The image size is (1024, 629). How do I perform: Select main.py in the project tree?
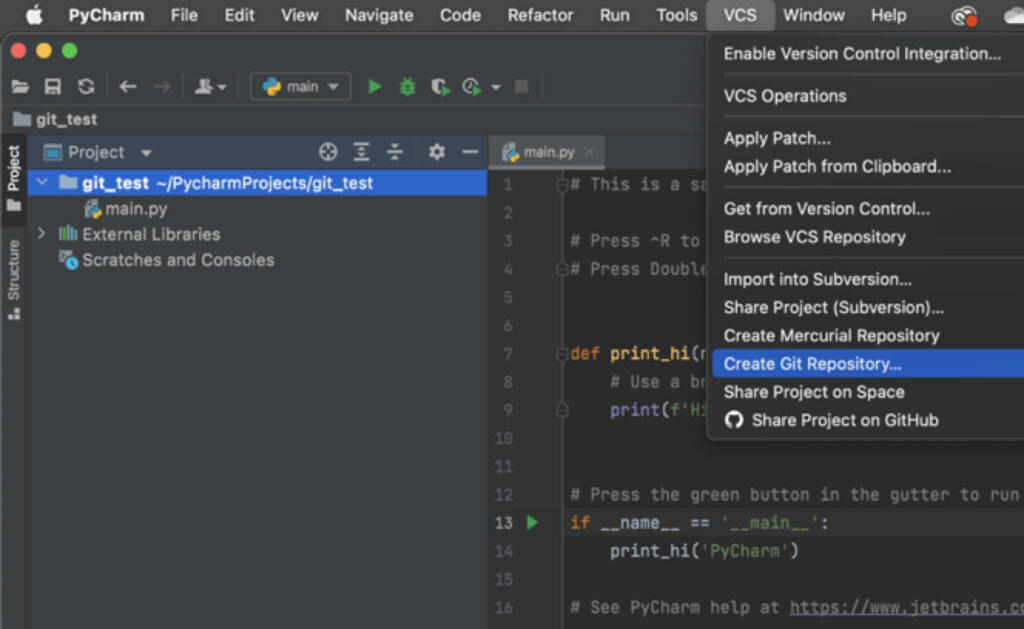[x=126, y=209]
